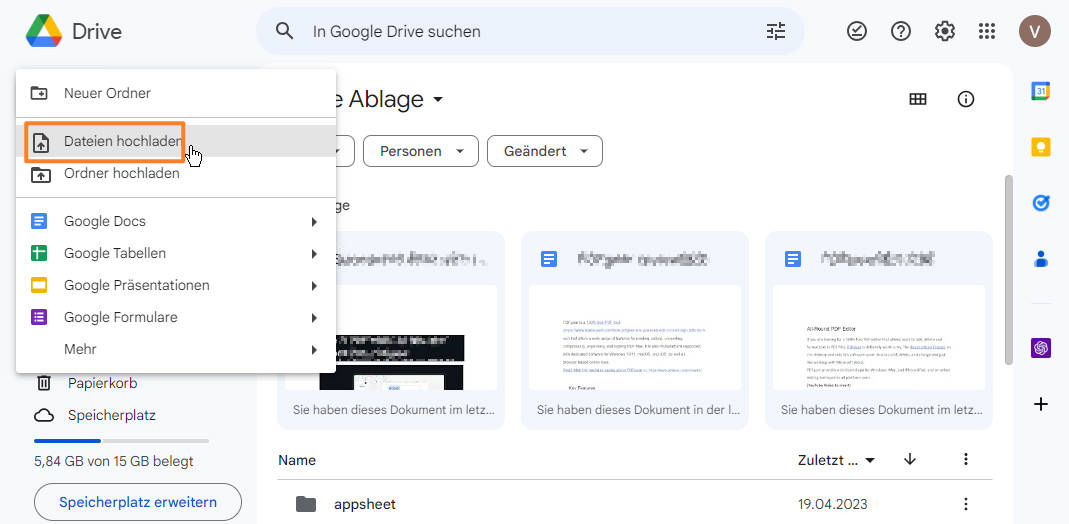The width and height of the screenshot is (1069, 524).
Task: Click the plus icon to get add-ons
Action: pos(1040,405)
